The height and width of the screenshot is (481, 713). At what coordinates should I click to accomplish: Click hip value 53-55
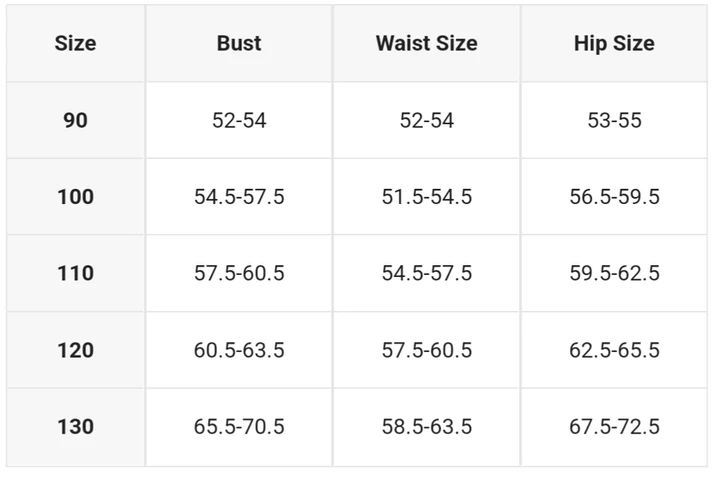614,120
